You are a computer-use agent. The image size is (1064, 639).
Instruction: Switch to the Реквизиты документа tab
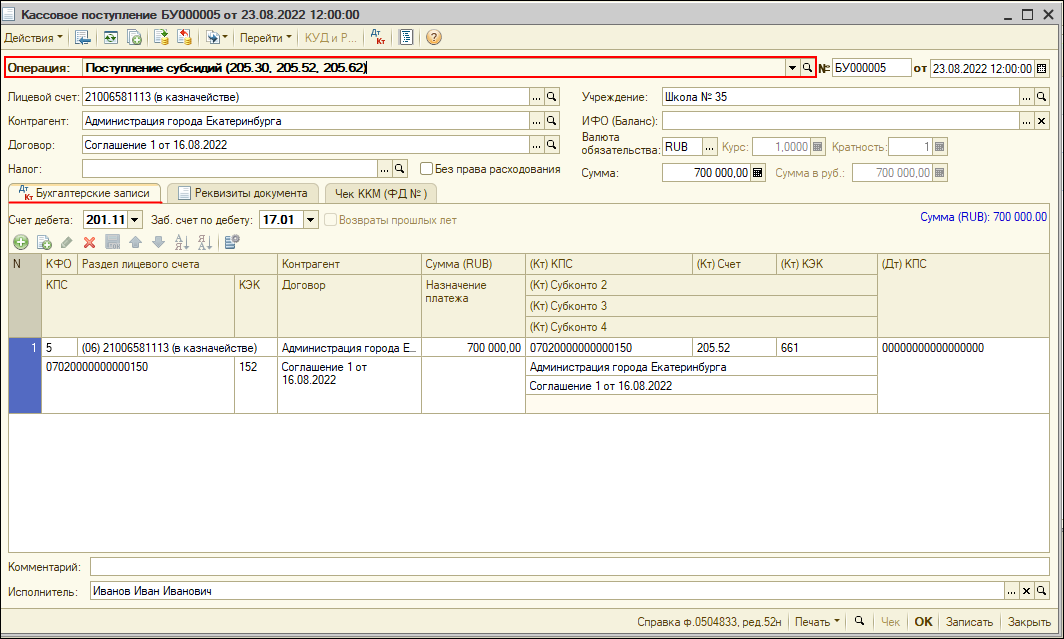[243, 193]
